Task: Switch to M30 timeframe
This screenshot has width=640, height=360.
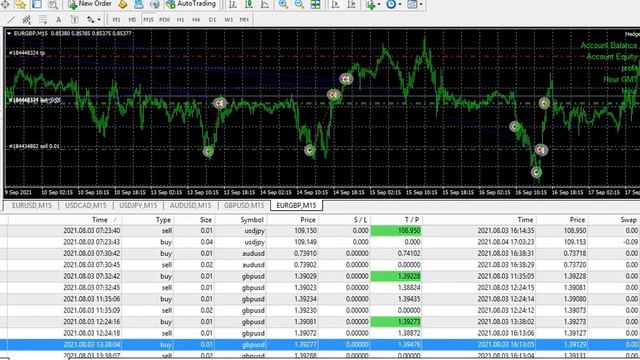Action: [x=164, y=19]
